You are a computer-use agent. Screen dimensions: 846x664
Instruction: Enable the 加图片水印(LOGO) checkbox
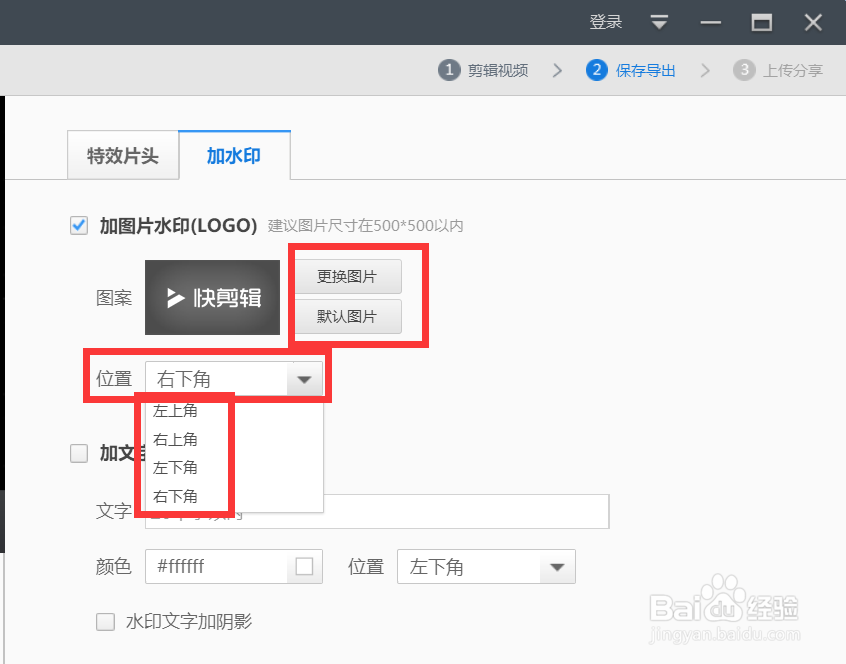pos(78,225)
